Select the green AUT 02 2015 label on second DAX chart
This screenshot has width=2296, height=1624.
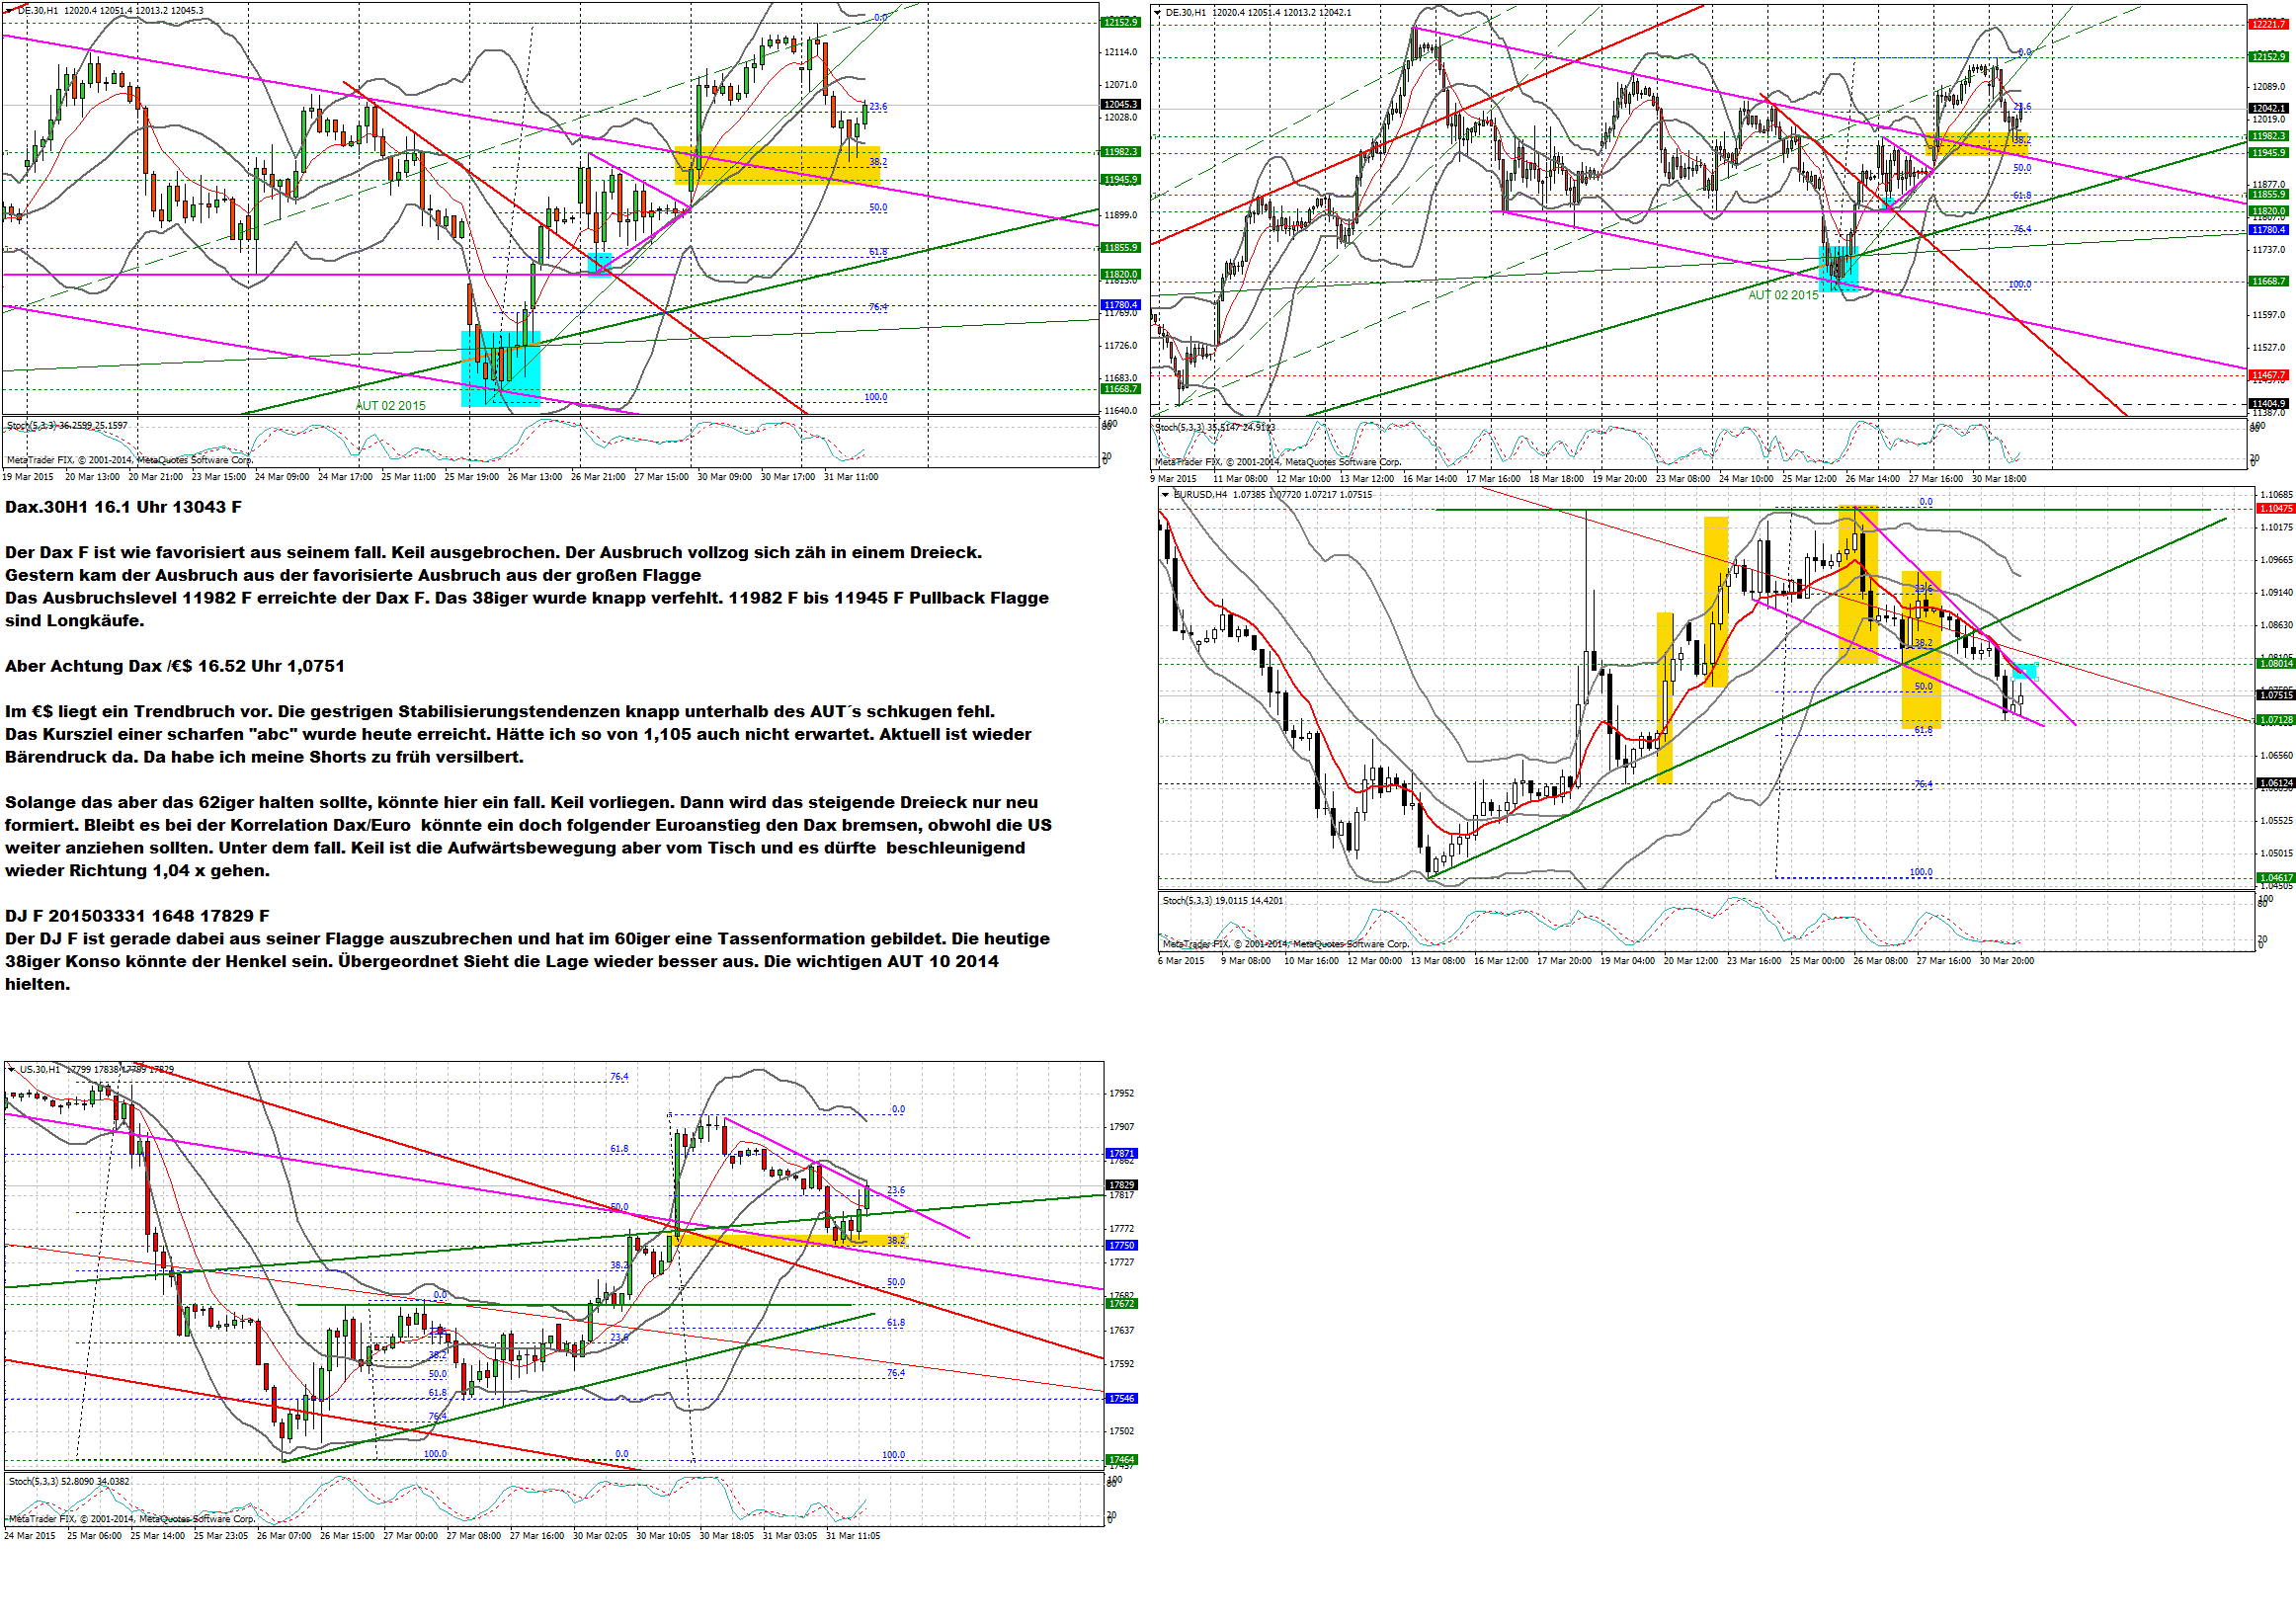click(x=1783, y=295)
